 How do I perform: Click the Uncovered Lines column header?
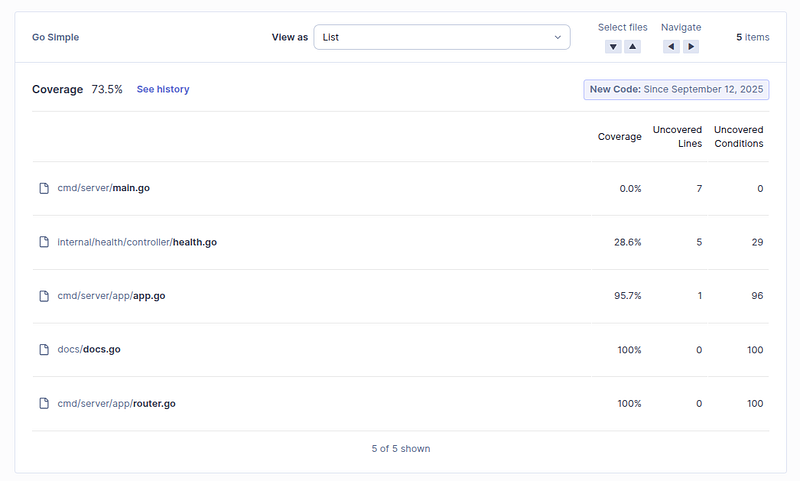tap(678, 137)
